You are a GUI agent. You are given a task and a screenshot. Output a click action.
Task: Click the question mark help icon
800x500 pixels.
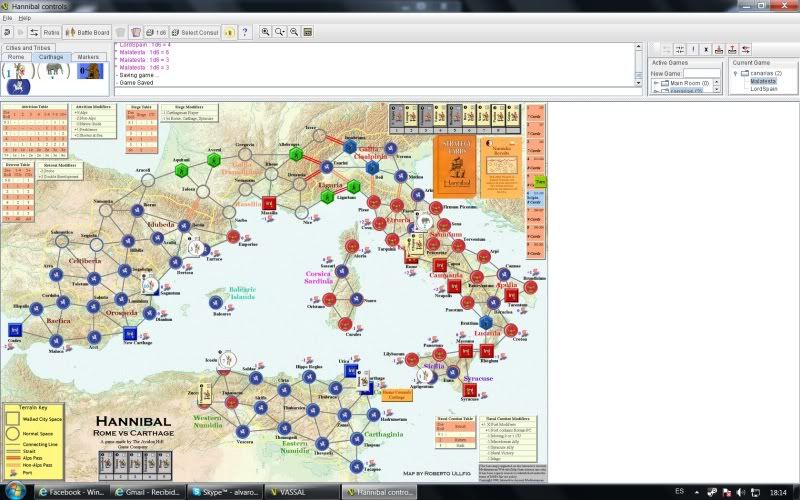(245, 32)
